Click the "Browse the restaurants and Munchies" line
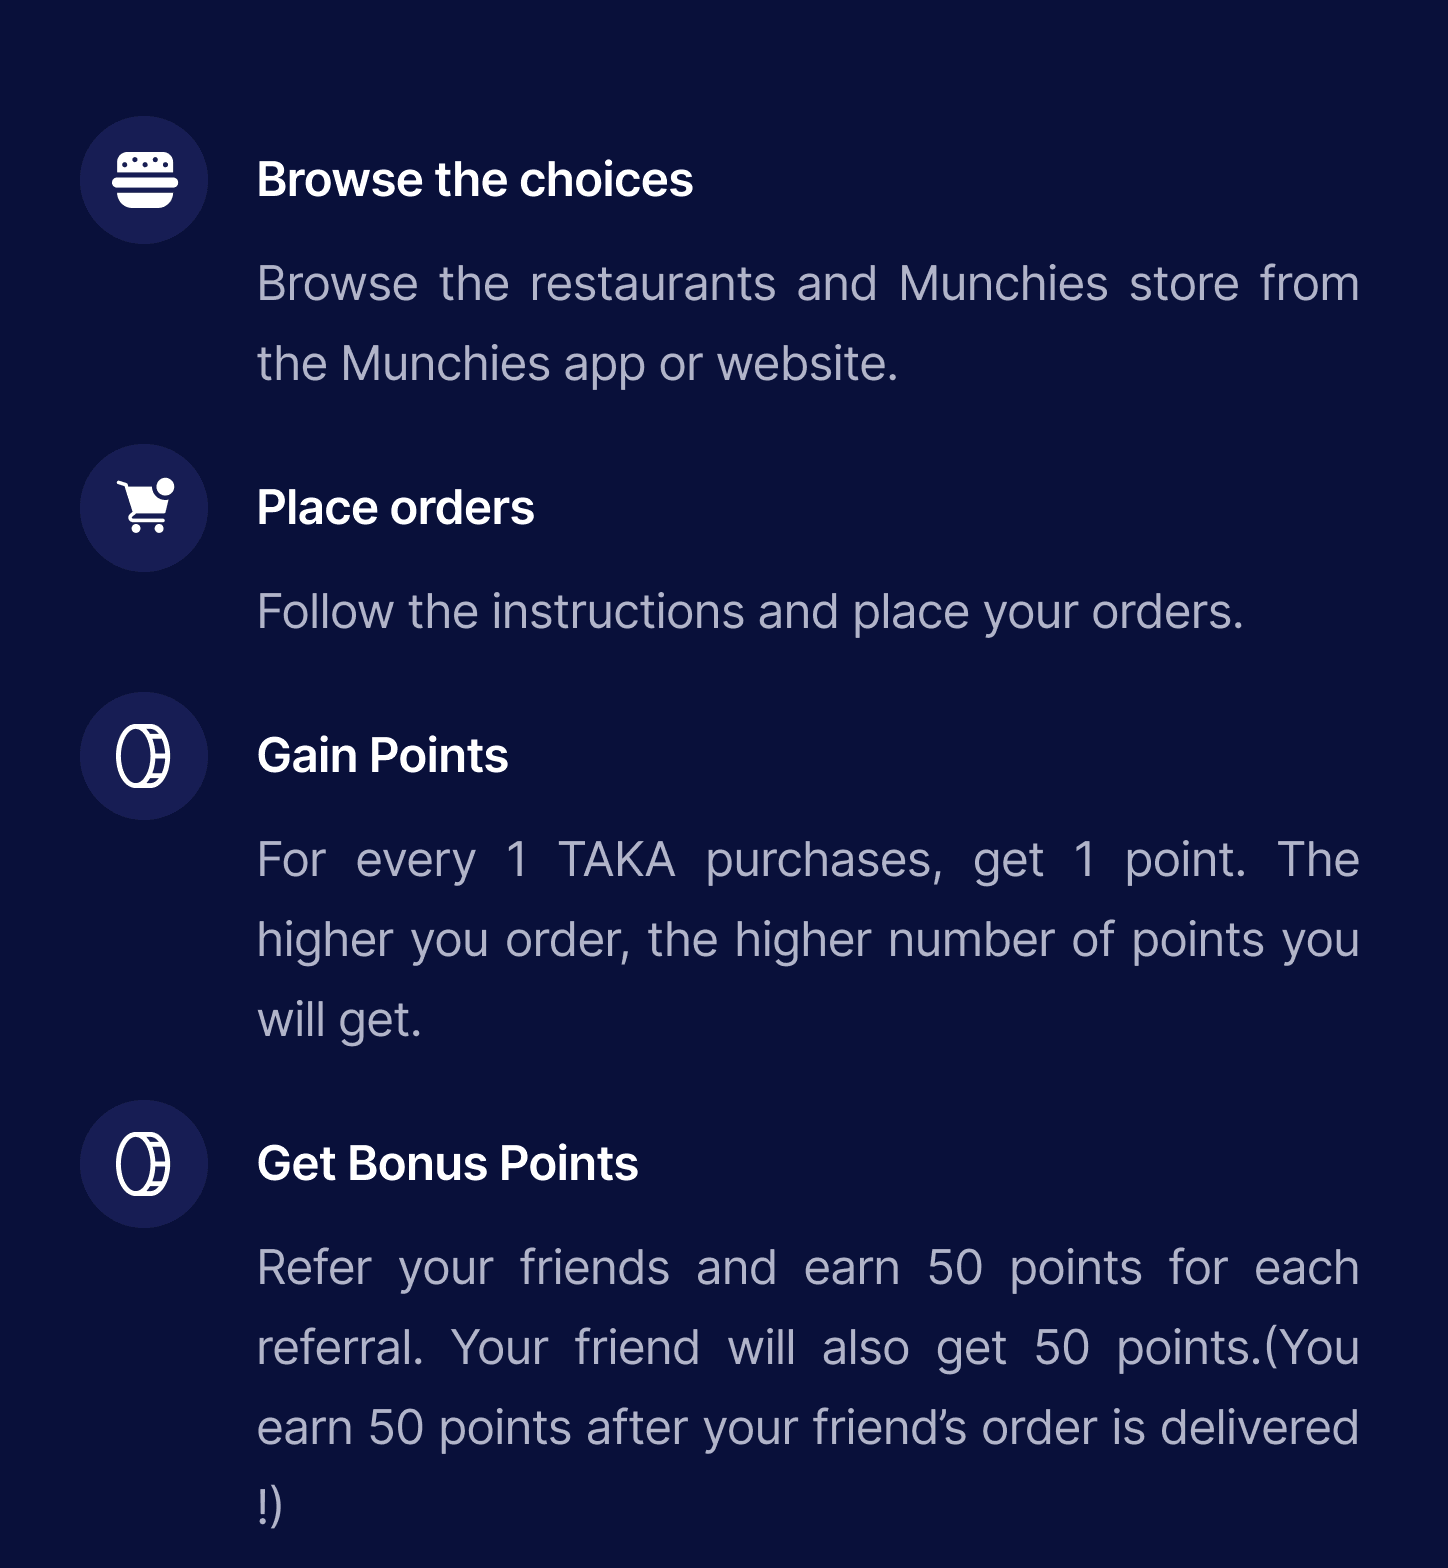The image size is (1448, 1568). point(808,284)
